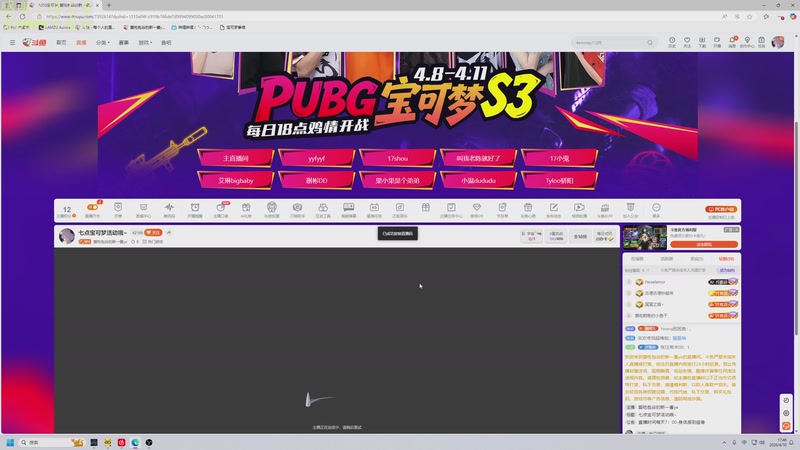
Task: Open the monitor screen icon in streamer toolbar
Action: pyautogui.click(x=348, y=209)
